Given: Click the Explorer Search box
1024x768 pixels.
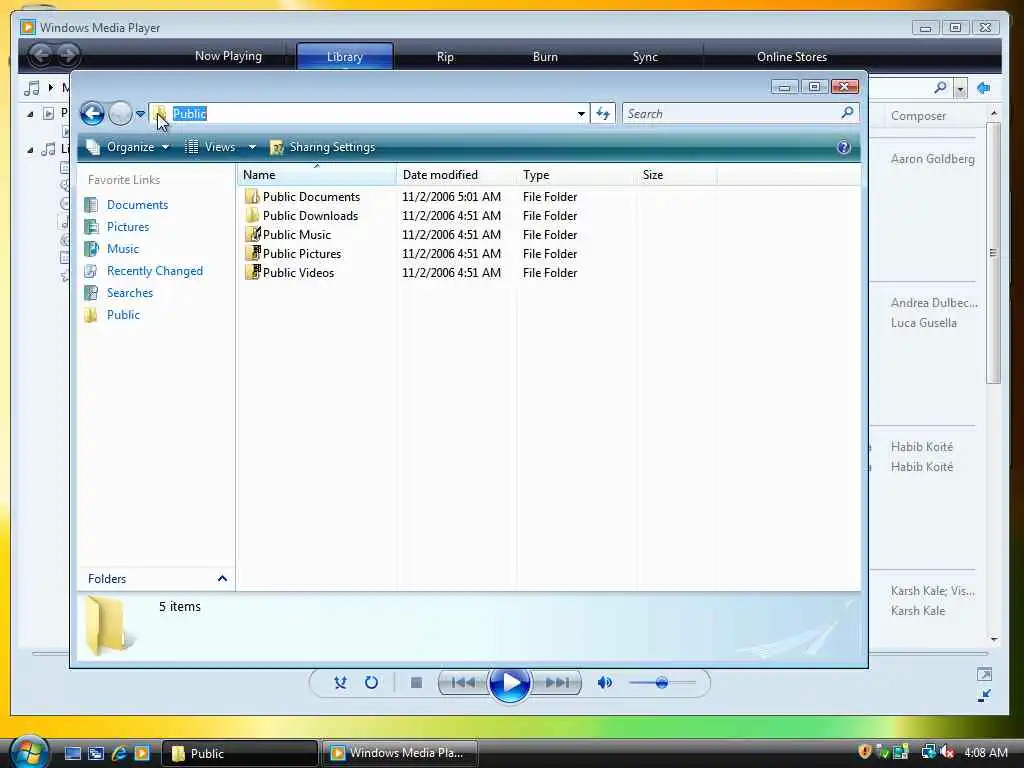Looking at the screenshot, I should click(740, 114).
